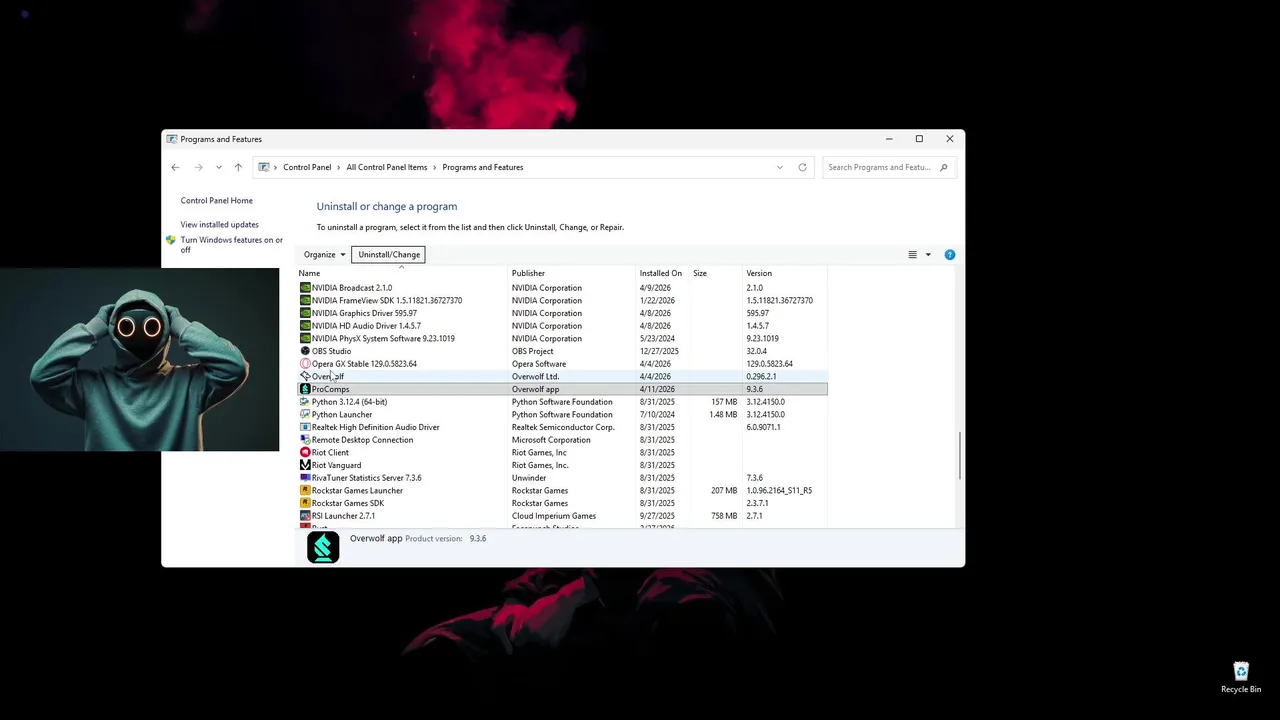The image size is (1280, 720).
Task: Click Overwolf Ltd. publisher cell
Action: (x=535, y=376)
